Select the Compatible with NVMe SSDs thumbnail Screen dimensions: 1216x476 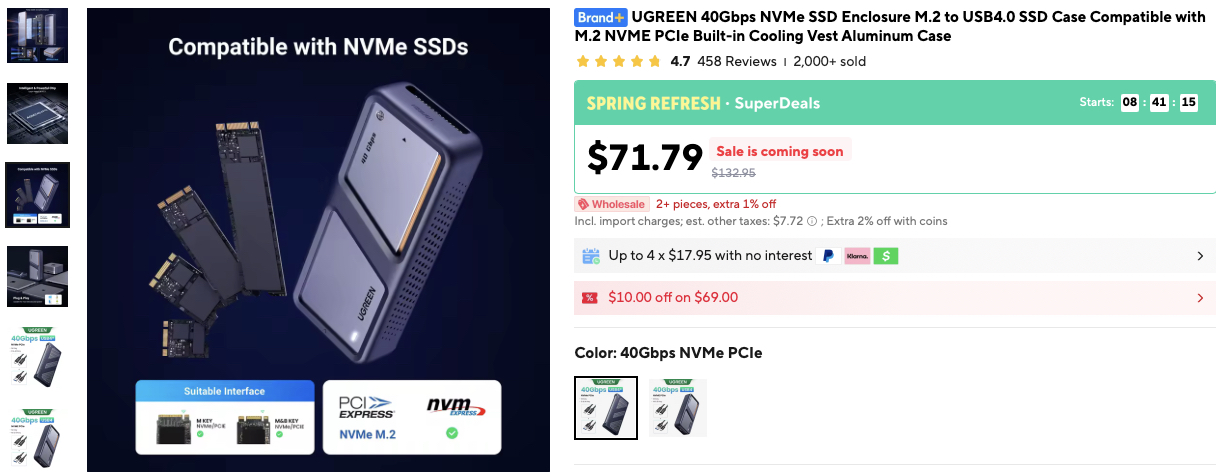[37, 194]
